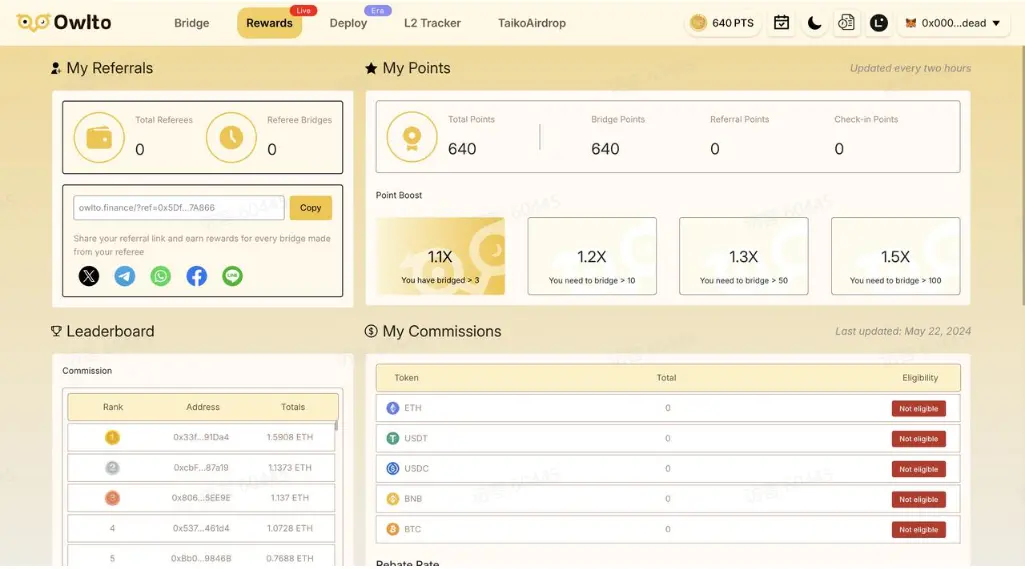Share referral link on X

click(x=89, y=275)
